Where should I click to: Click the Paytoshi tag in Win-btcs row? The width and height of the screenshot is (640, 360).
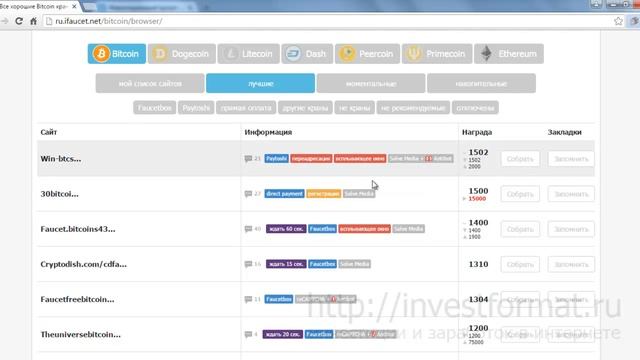click(276, 158)
